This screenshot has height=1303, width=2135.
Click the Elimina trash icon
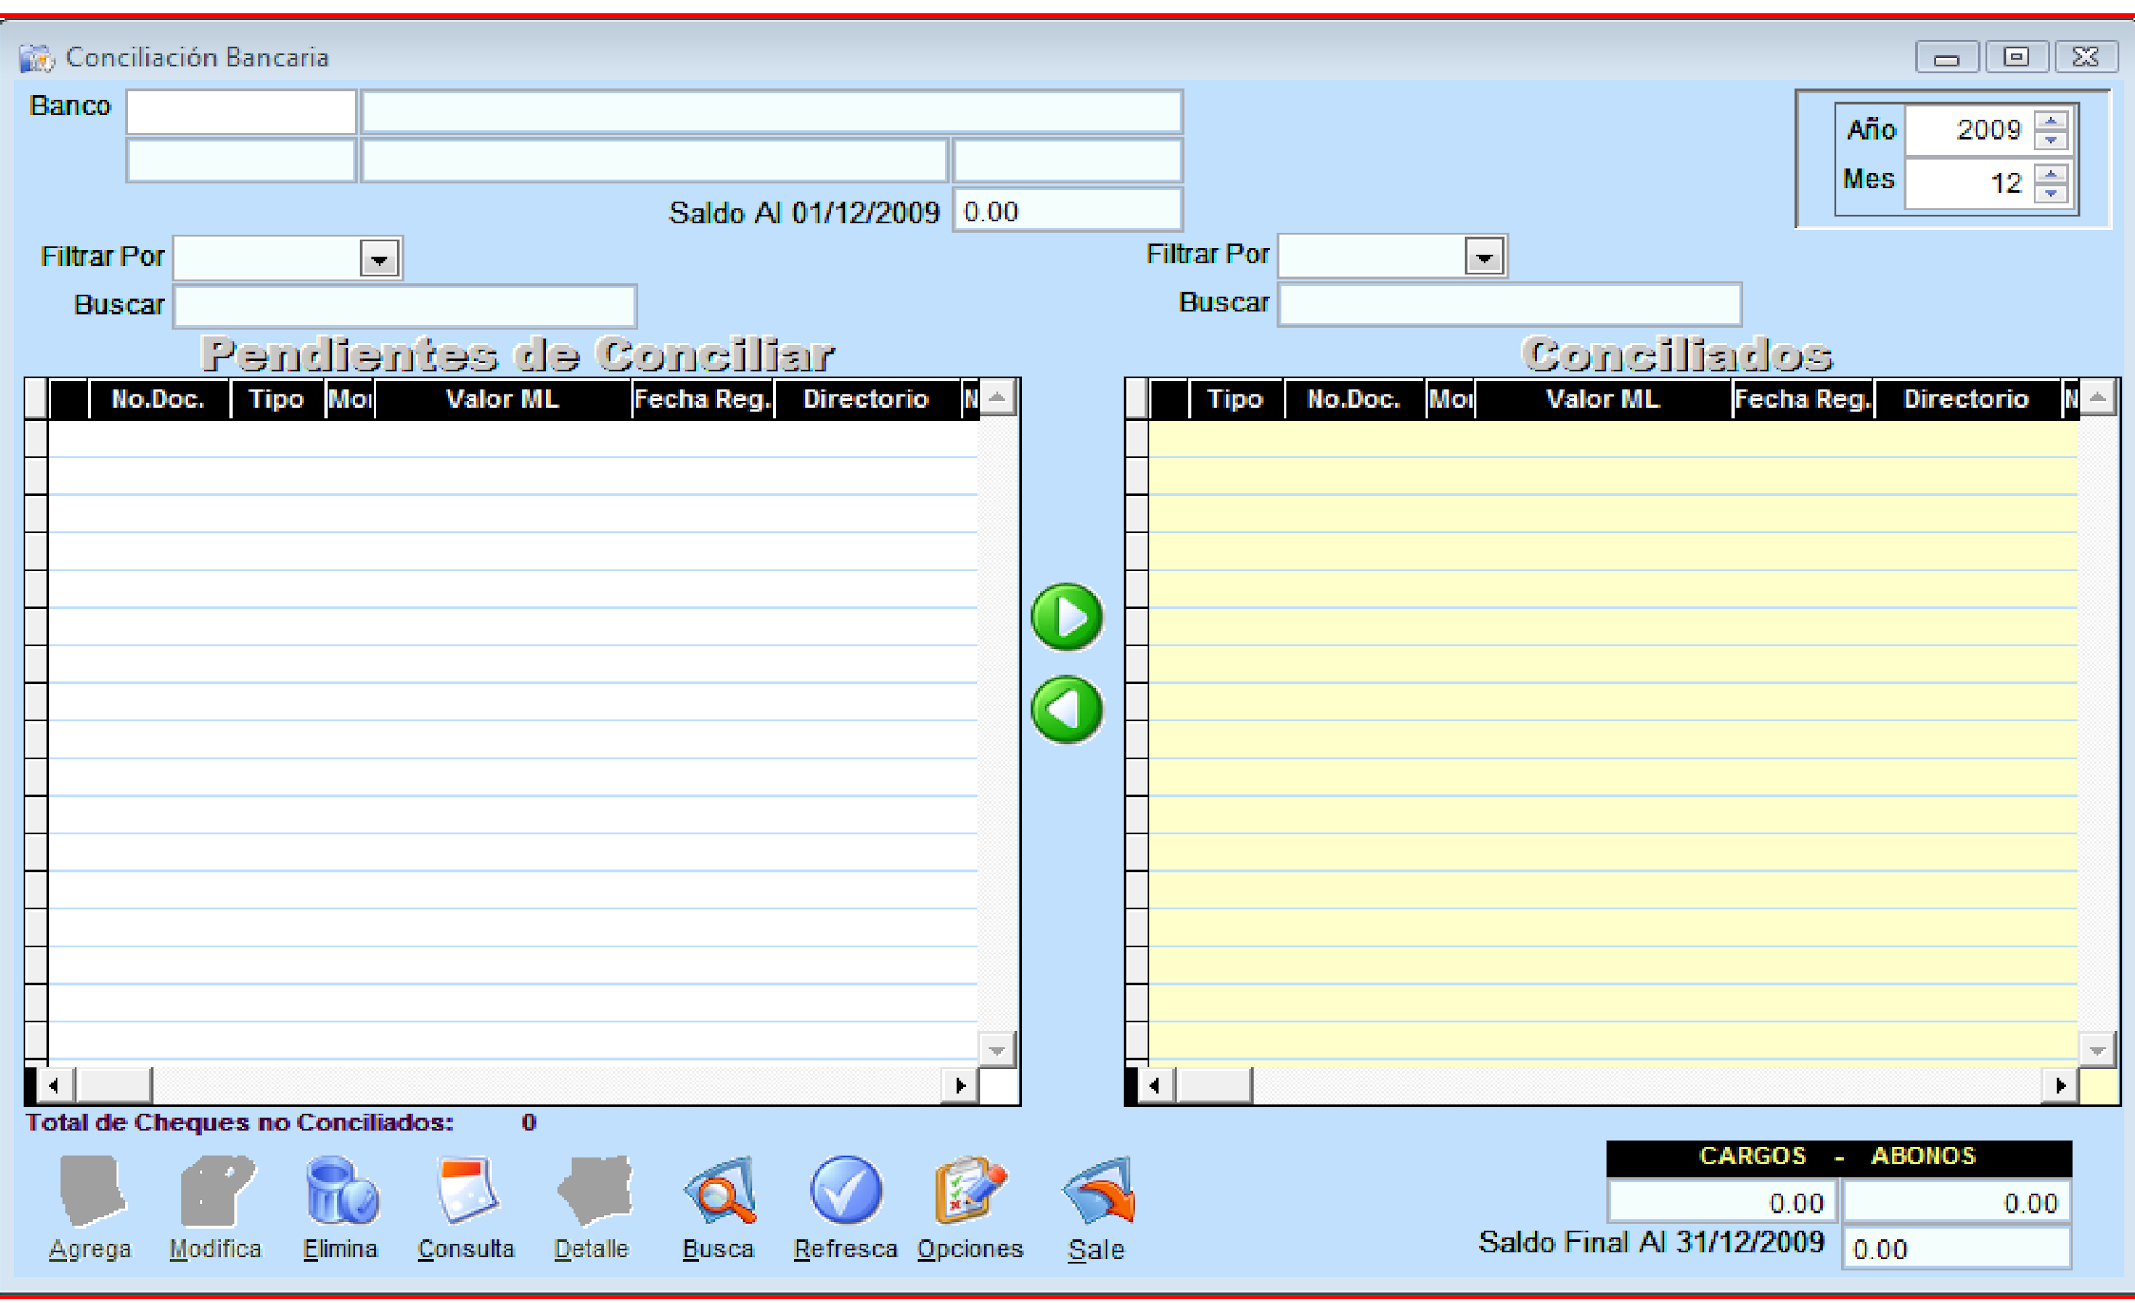pyautogui.click(x=340, y=1190)
